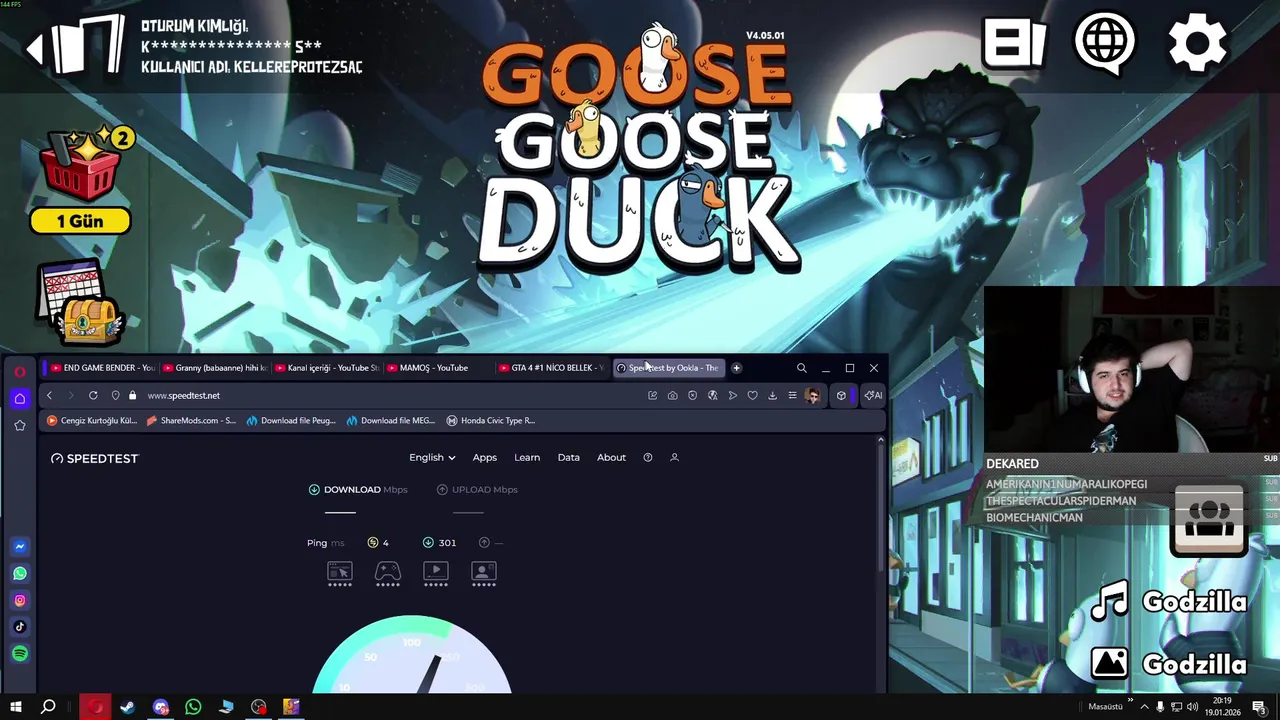Expand the system tray hidden icons chevron
The image size is (1280, 720).
coord(1145,707)
